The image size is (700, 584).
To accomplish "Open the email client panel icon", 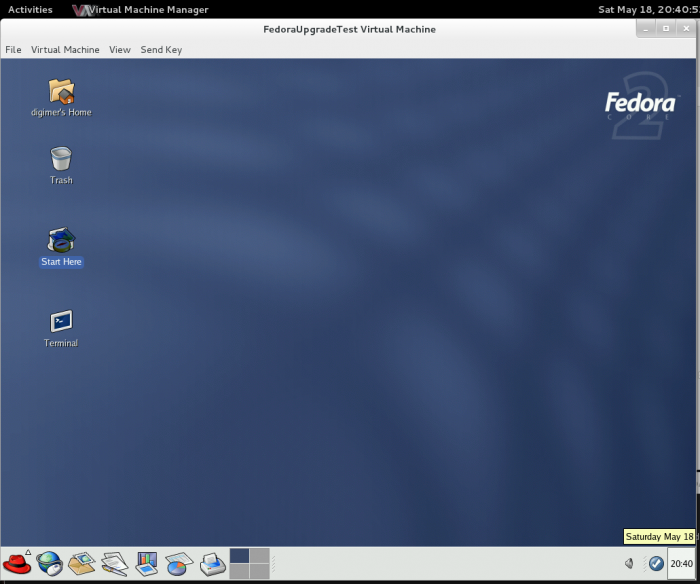I will coord(82,563).
